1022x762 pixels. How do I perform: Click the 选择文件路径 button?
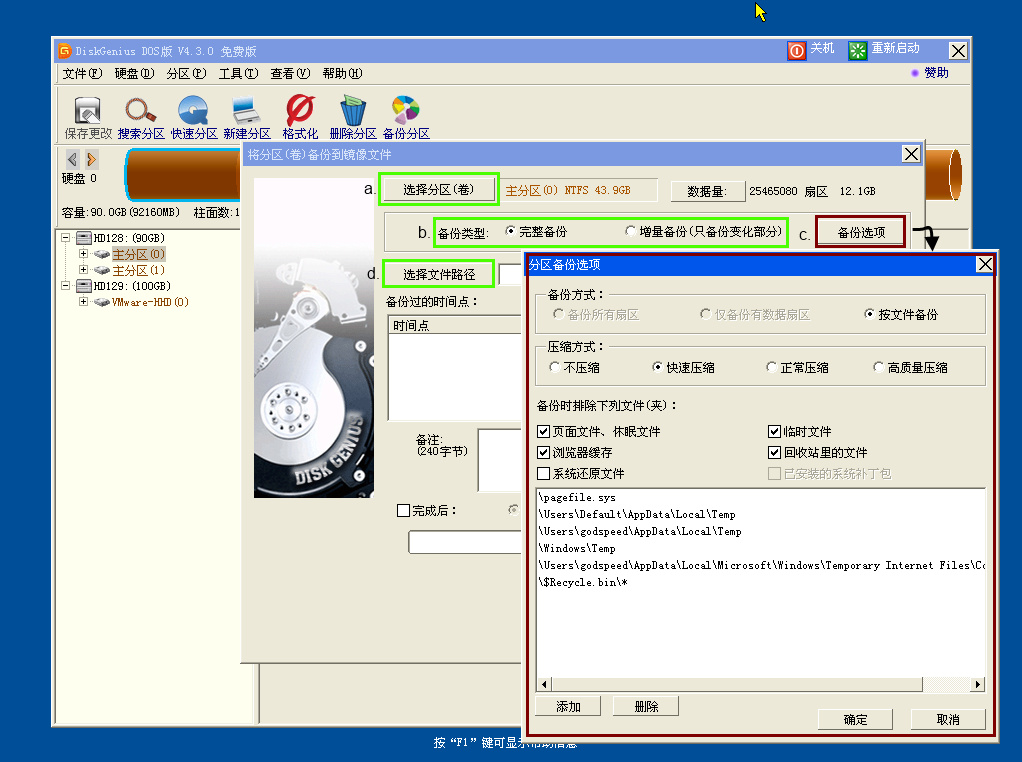[439, 274]
